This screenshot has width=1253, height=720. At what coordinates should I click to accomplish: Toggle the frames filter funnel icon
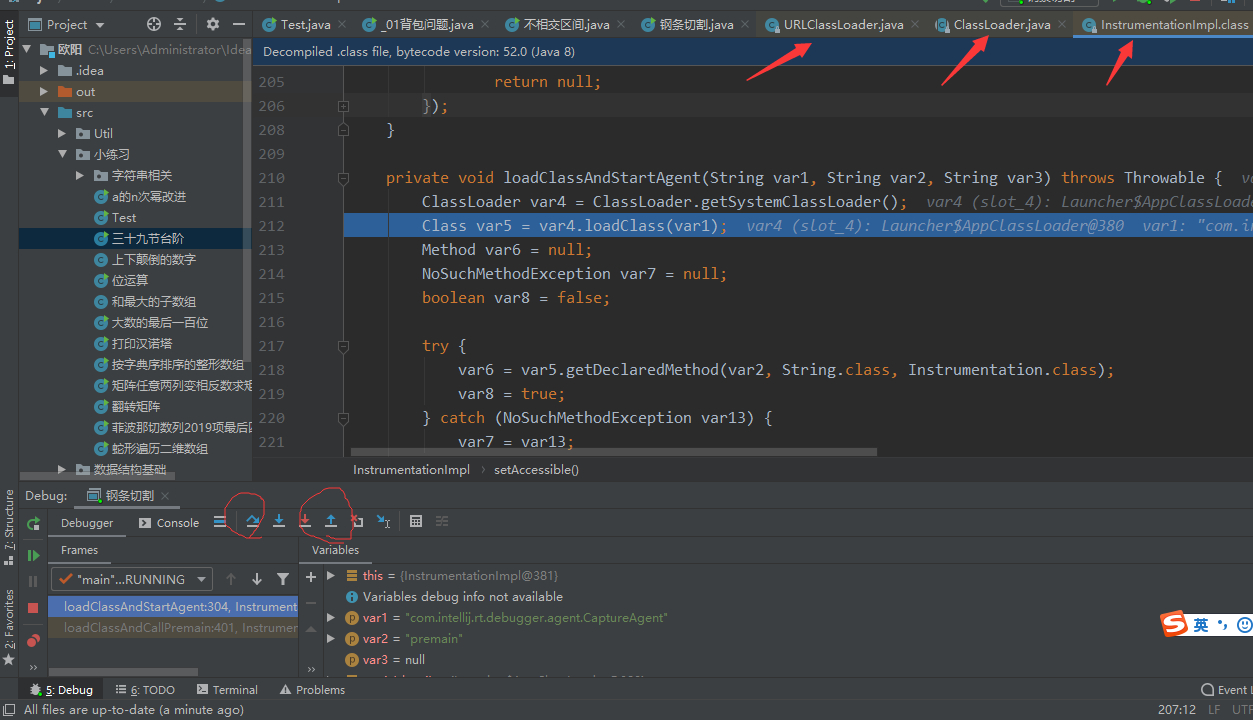click(x=283, y=579)
